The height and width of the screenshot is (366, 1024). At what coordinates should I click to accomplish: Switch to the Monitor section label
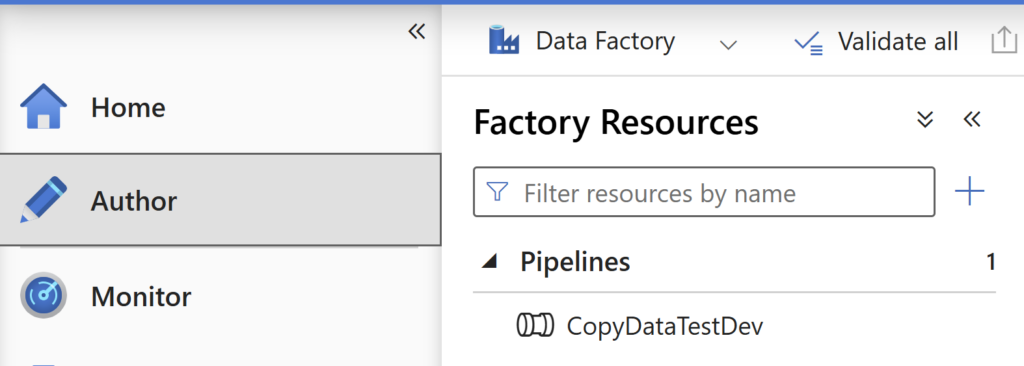coord(141,297)
